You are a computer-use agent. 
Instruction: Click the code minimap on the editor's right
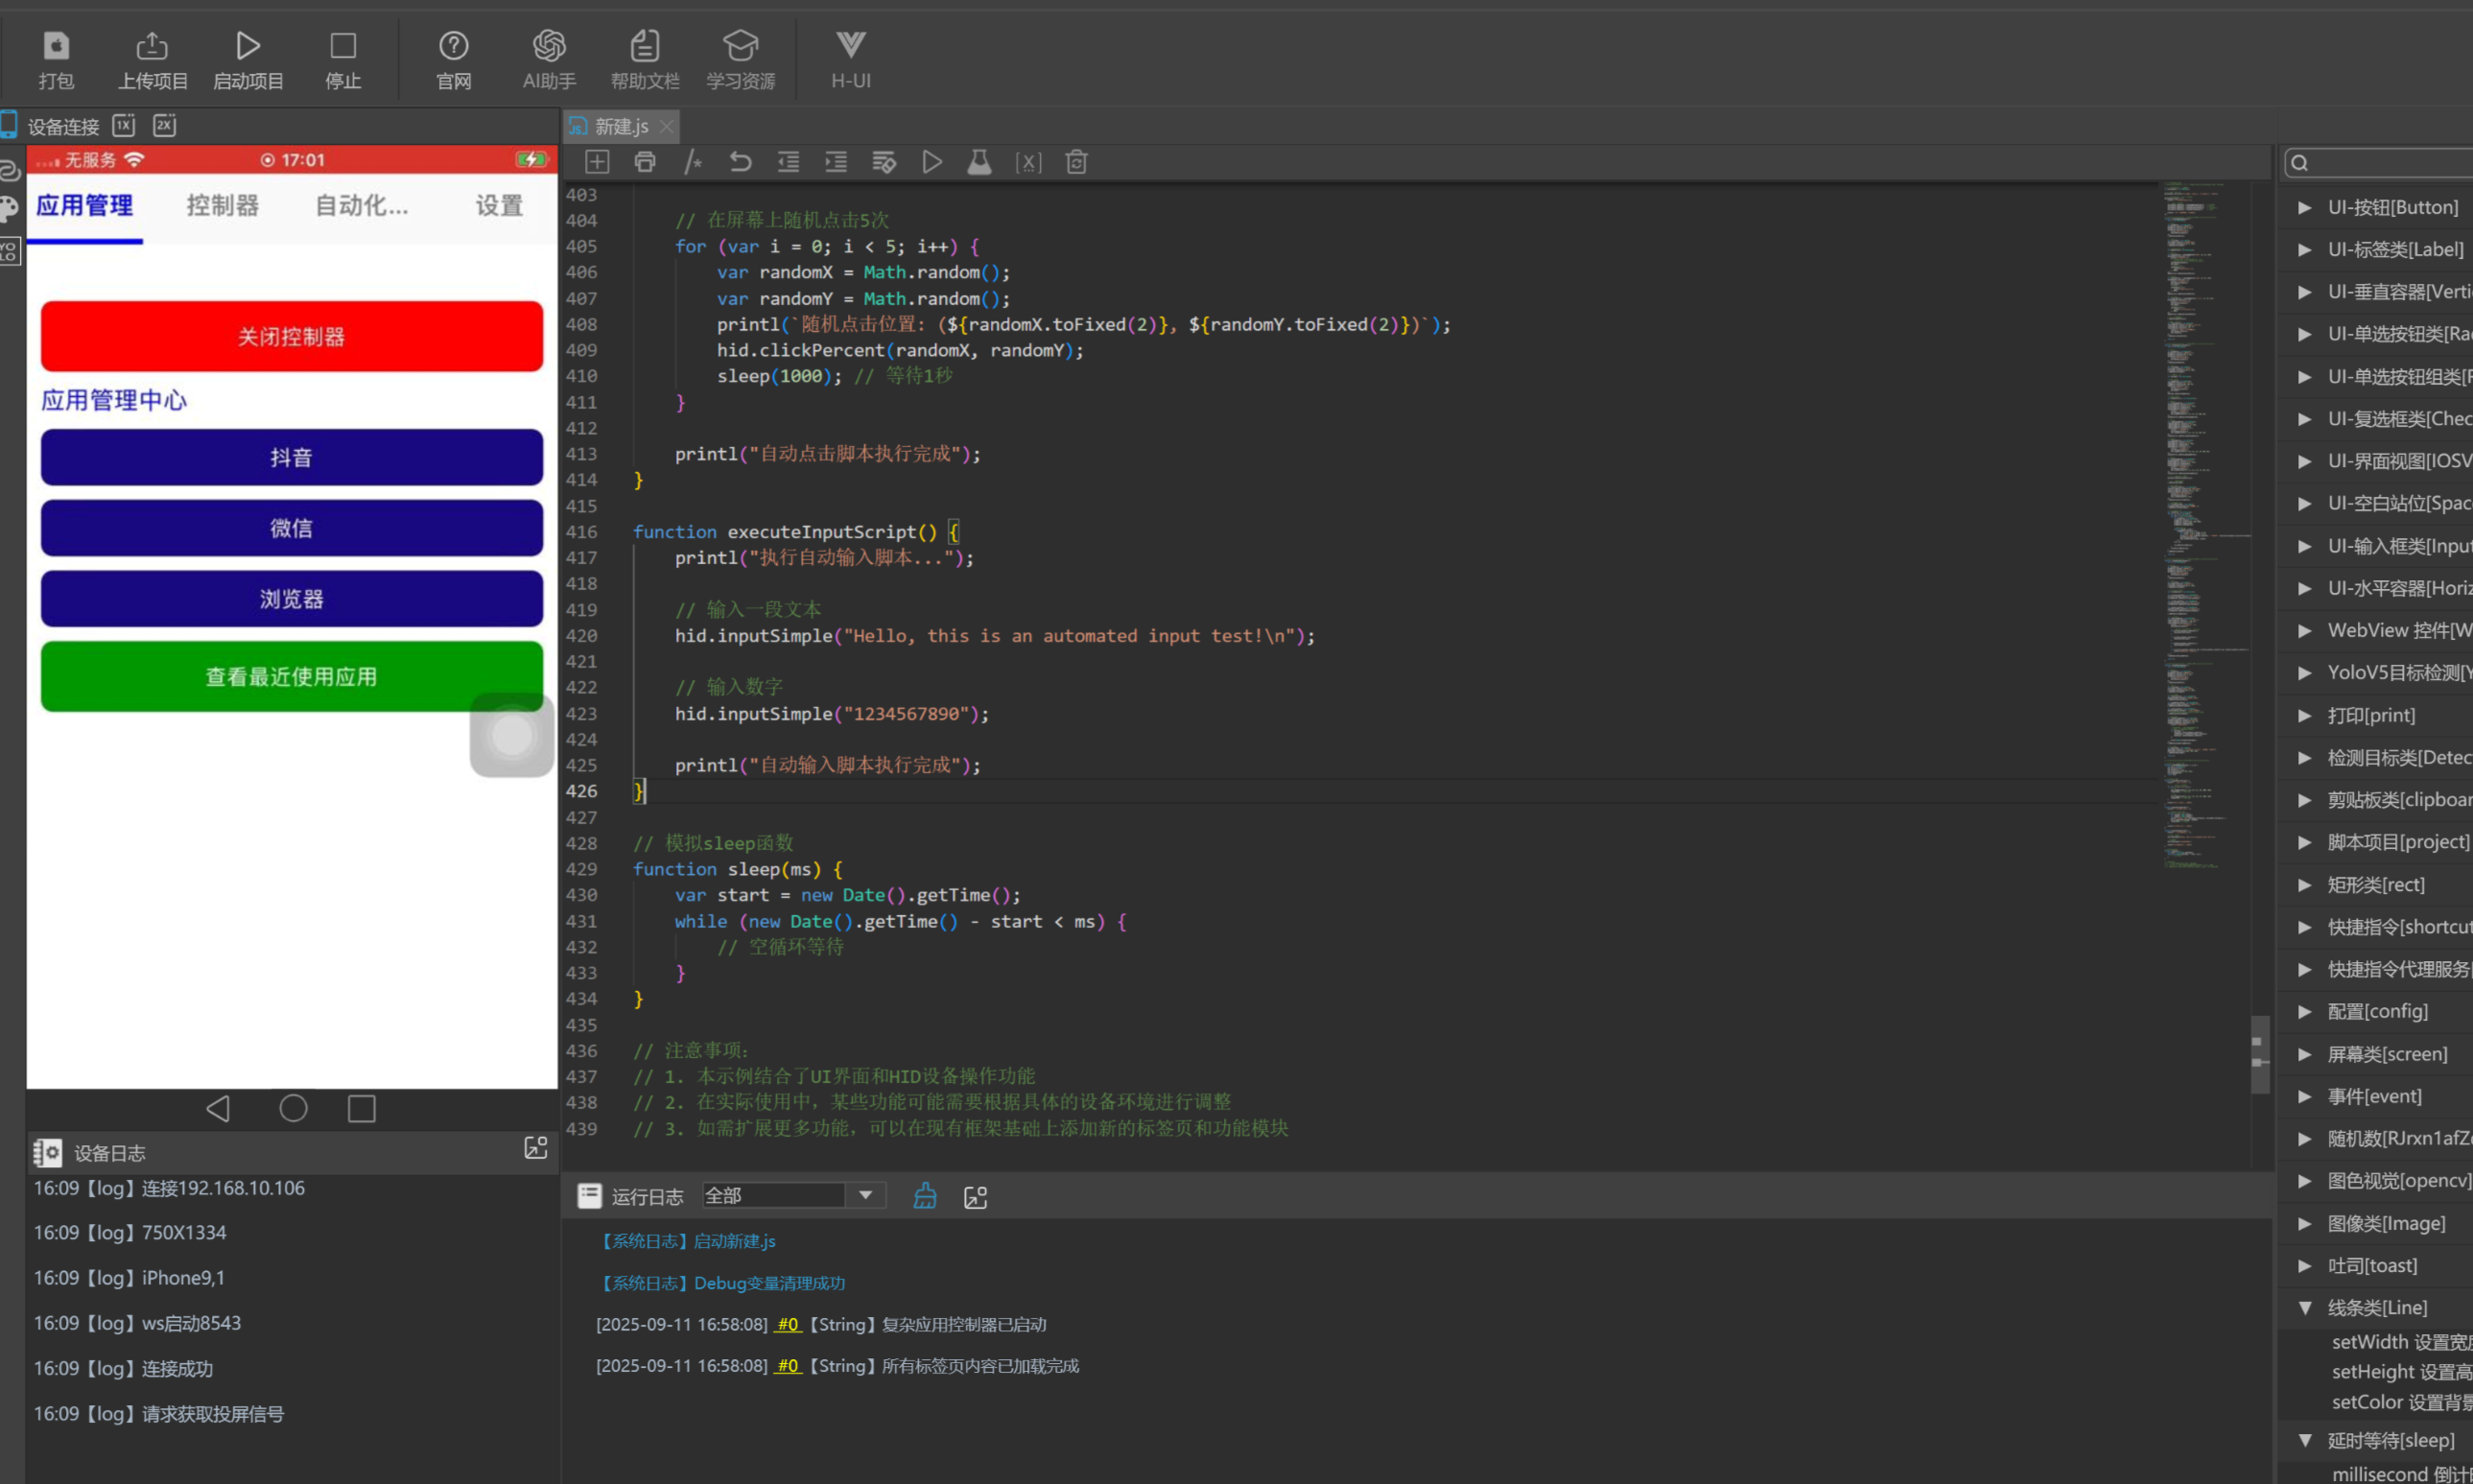point(2200,520)
